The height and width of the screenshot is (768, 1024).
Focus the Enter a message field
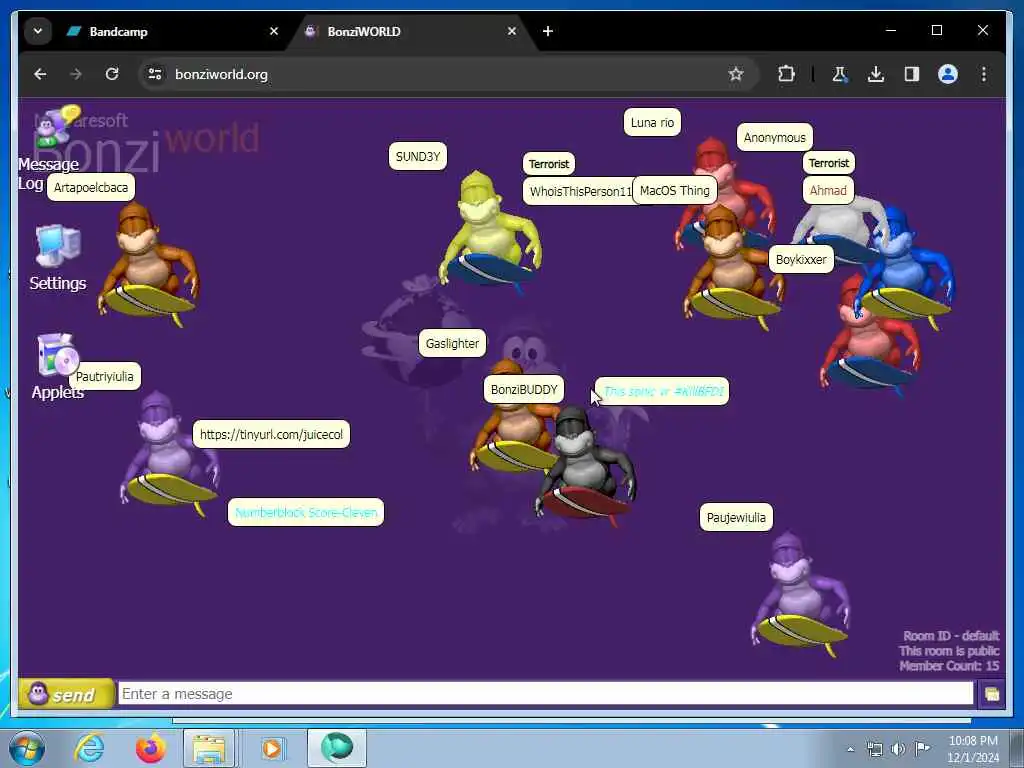(x=545, y=694)
